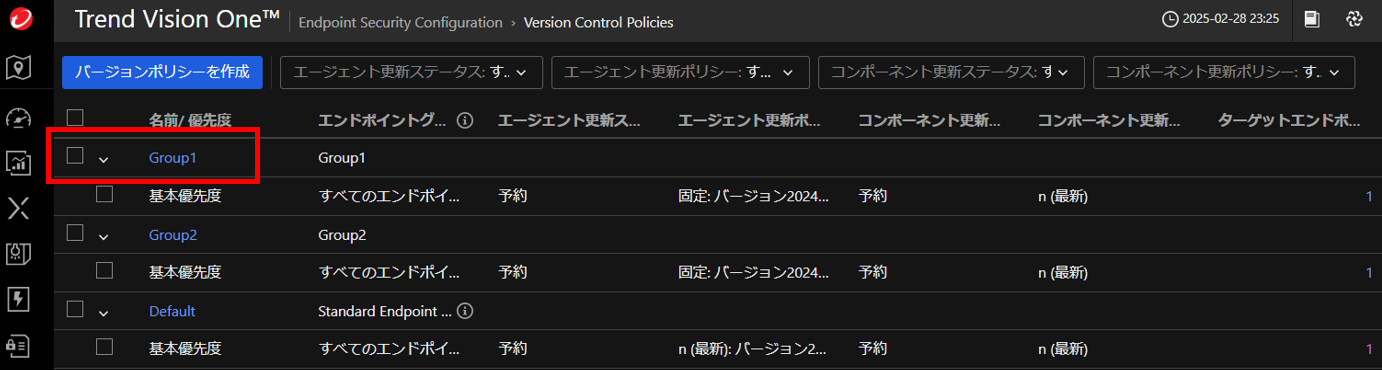Image resolution: width=1382 pixels, height=370 pixels.
Task: Open エージェント更新ステータス filter dropdown
Action: coord(411,72)
